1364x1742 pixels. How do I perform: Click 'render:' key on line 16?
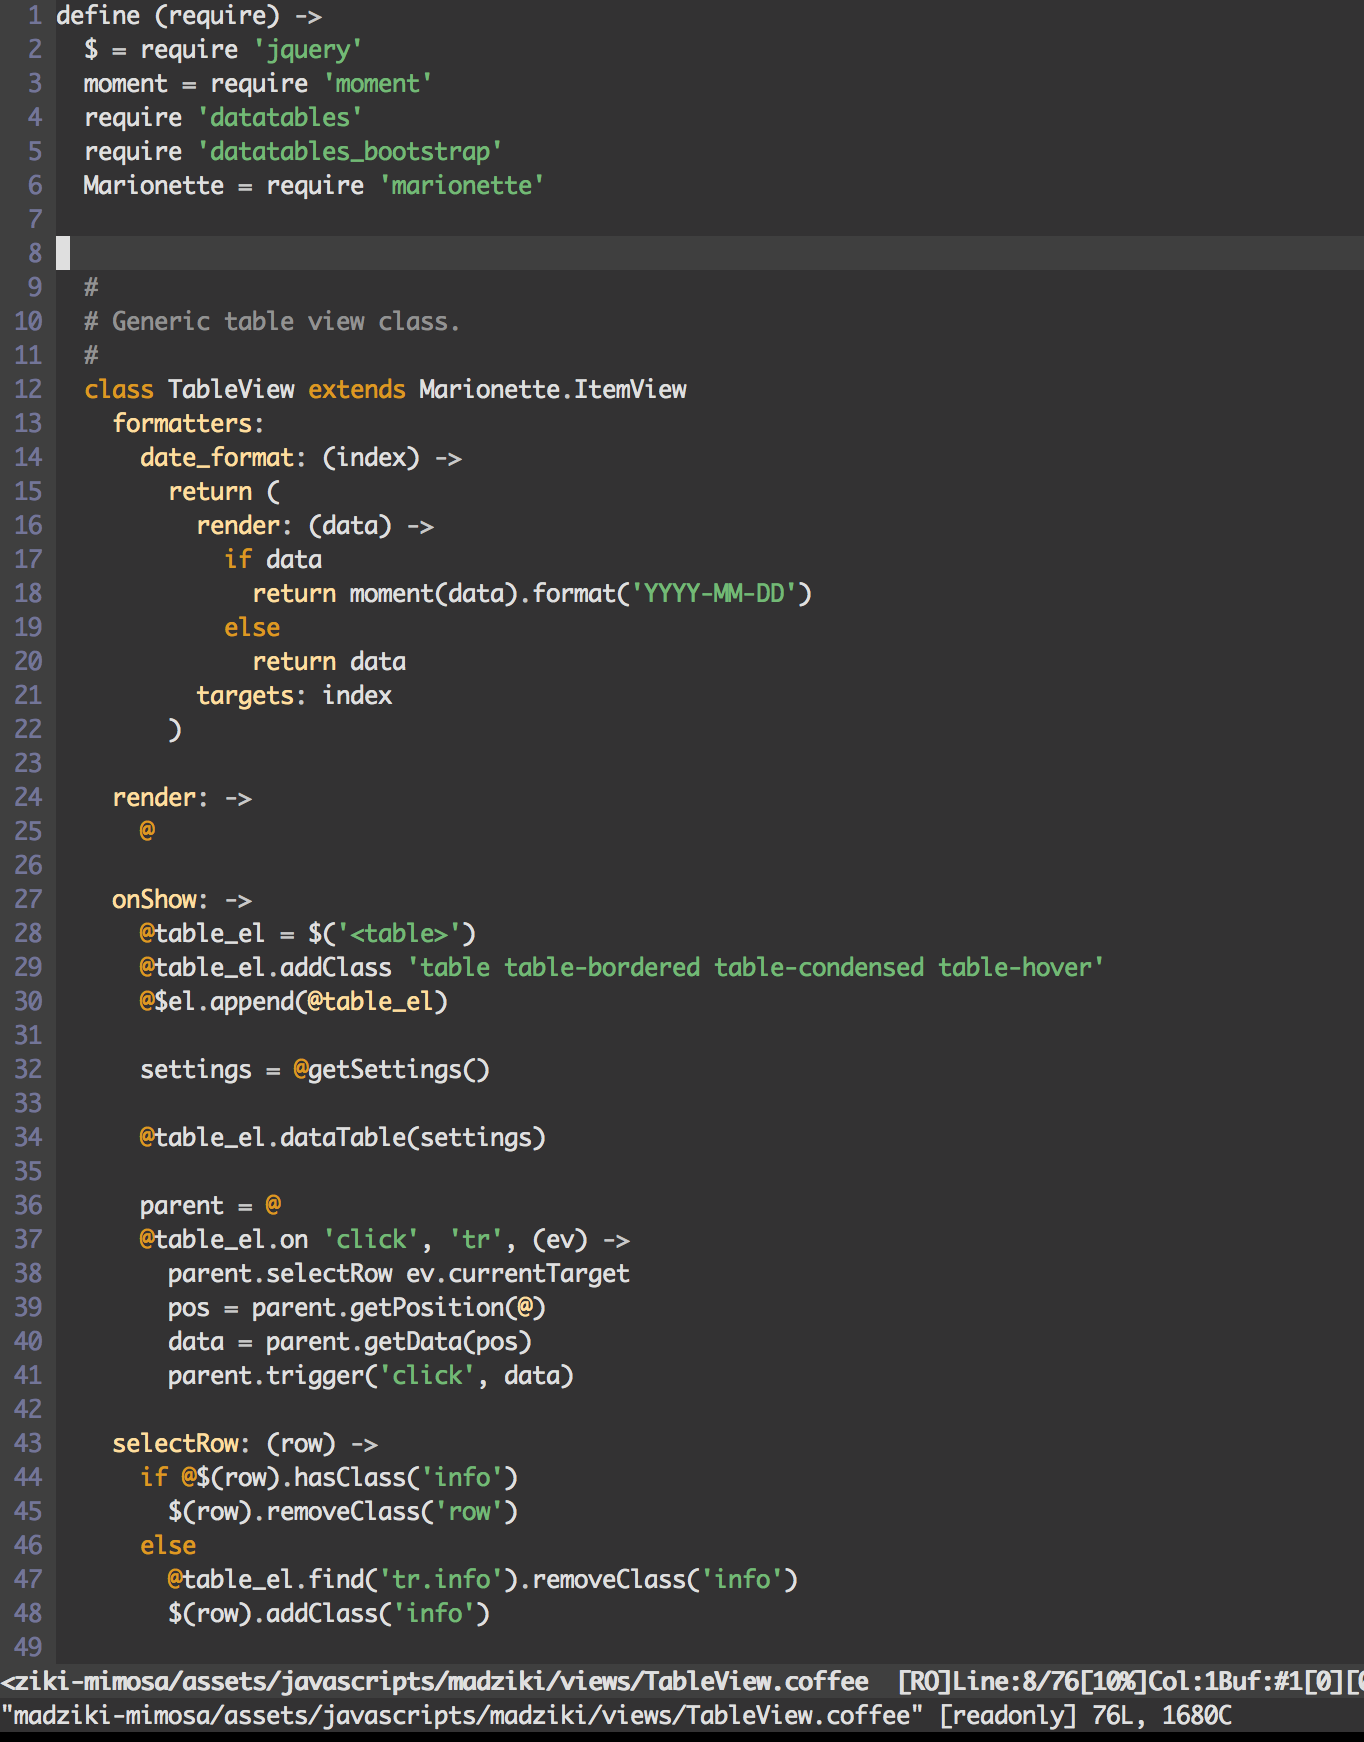(x=244, y=526)
